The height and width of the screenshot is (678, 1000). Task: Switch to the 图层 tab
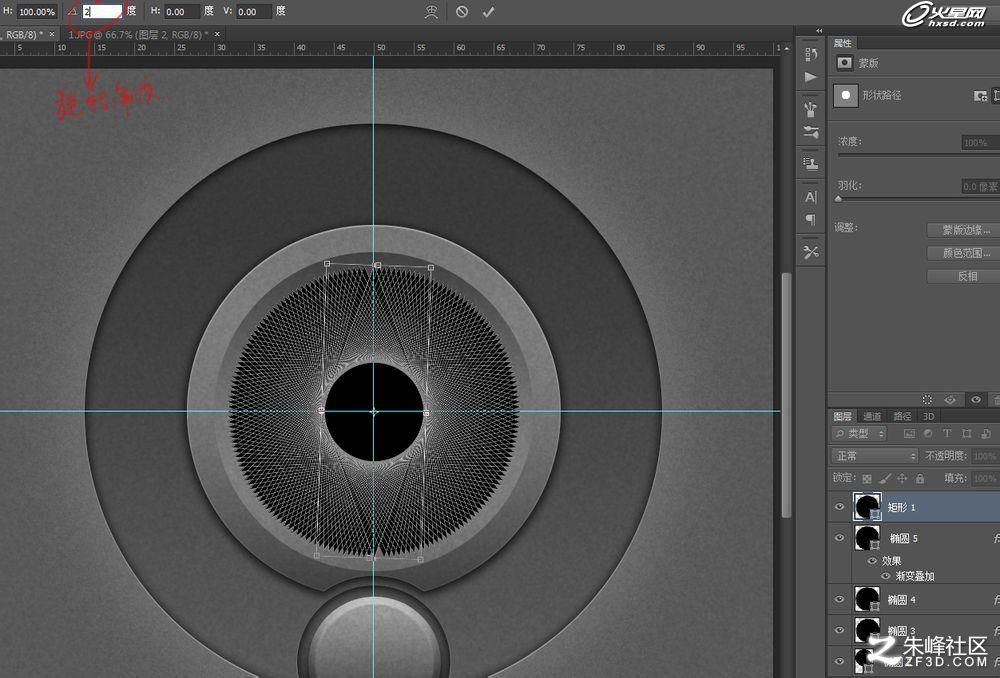click(842, 416)
